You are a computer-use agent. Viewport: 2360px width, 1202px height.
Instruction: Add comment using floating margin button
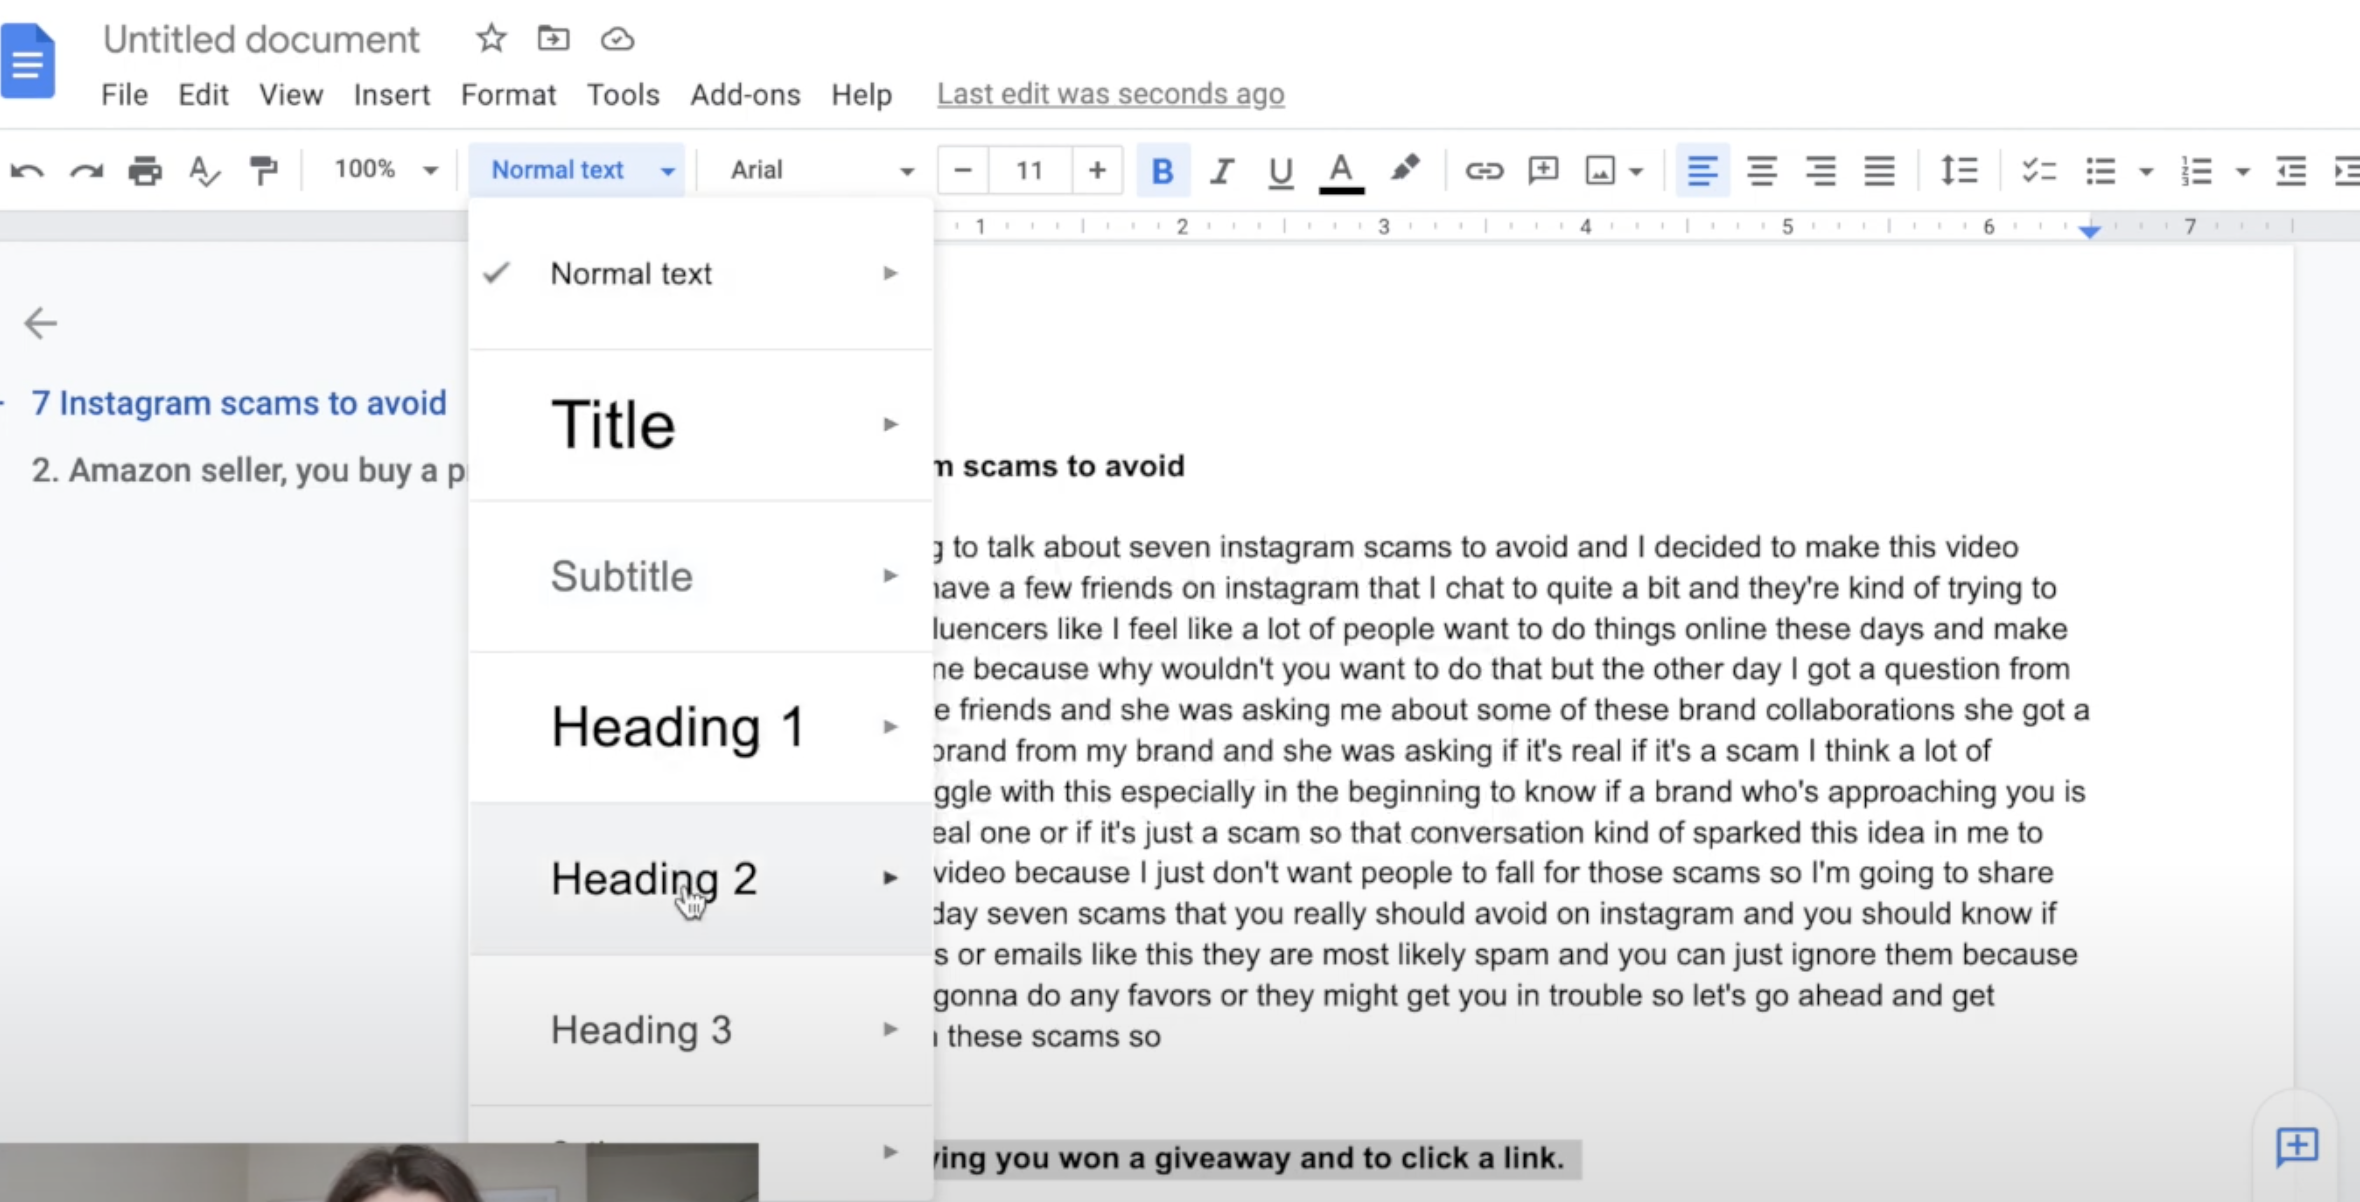(x=2297, y=1146)
